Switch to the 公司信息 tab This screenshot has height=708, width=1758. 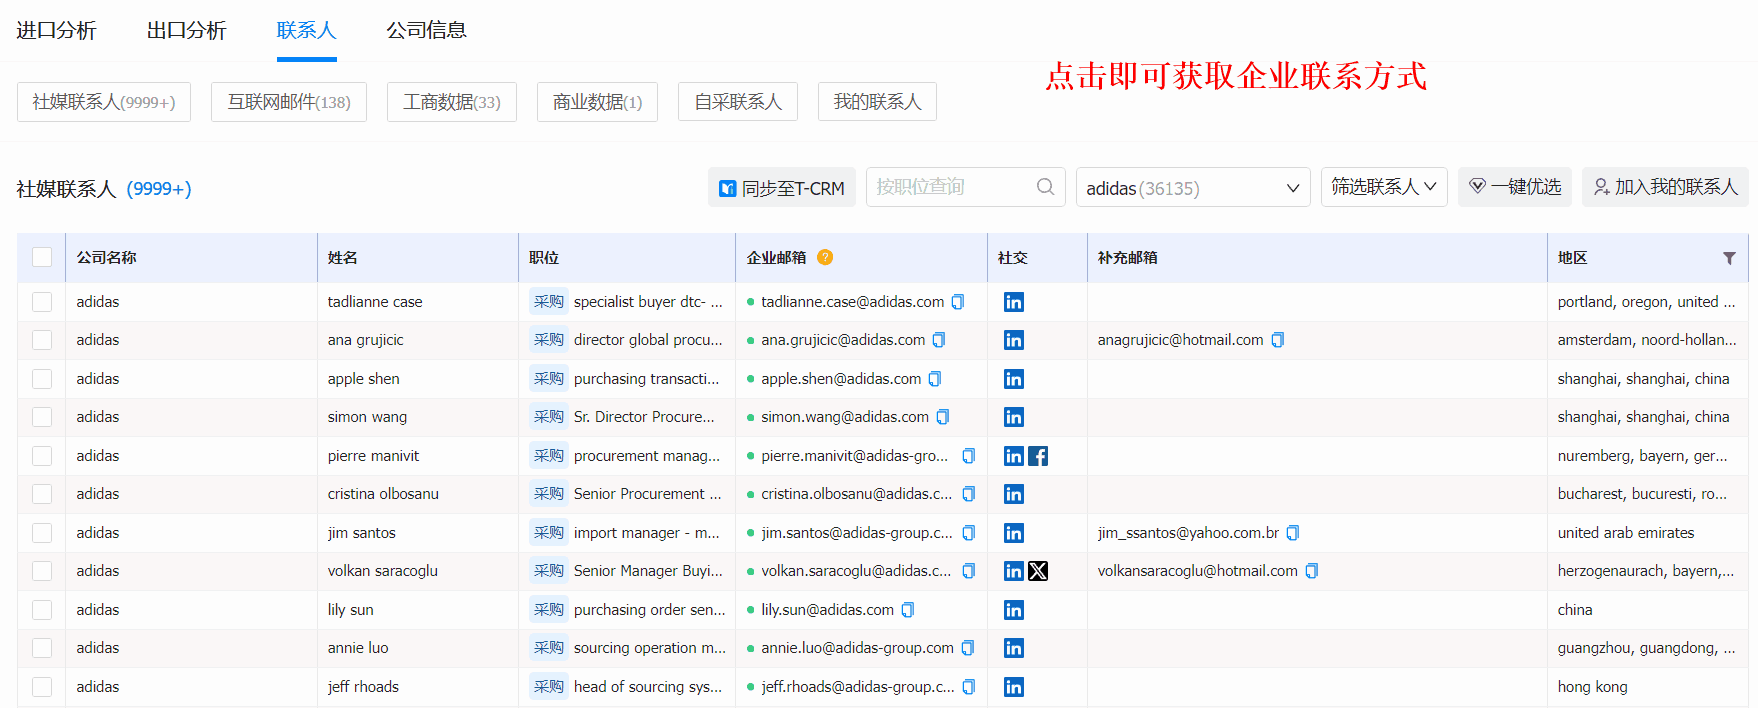click(426, 30)
